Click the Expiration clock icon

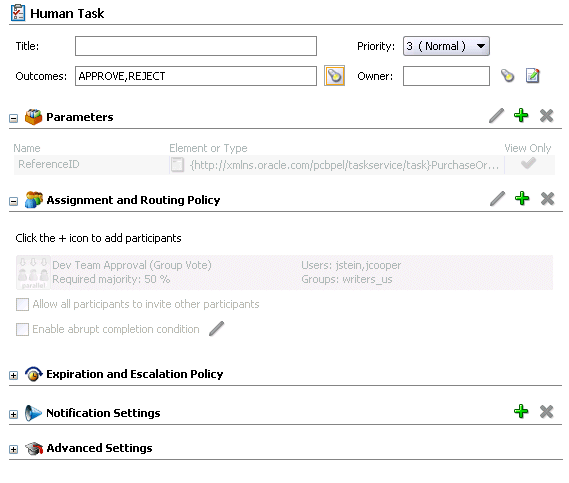pos(34,374)
